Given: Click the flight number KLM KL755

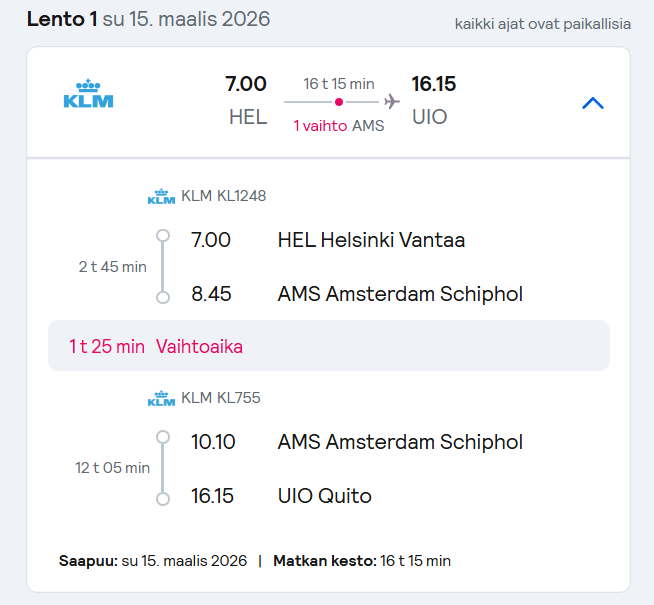Looking at the screenshot, I should tap(221, 397).
